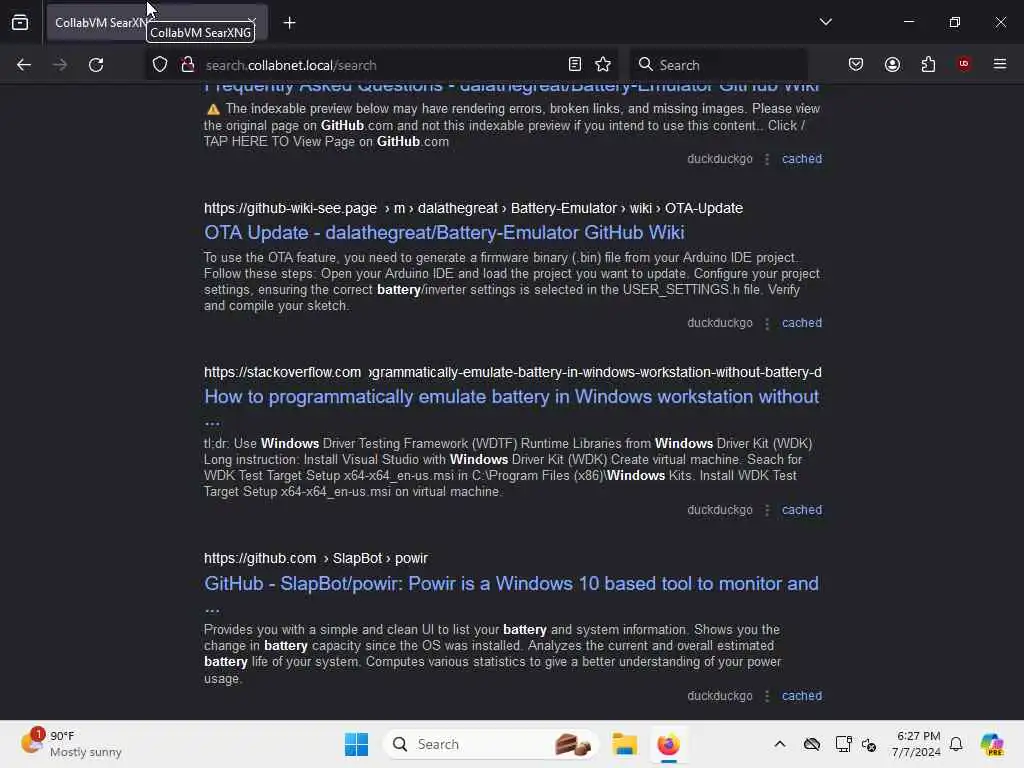Open tracking protection shield icon
This screenshot has height=768, width=1024.
click(160, 64)
